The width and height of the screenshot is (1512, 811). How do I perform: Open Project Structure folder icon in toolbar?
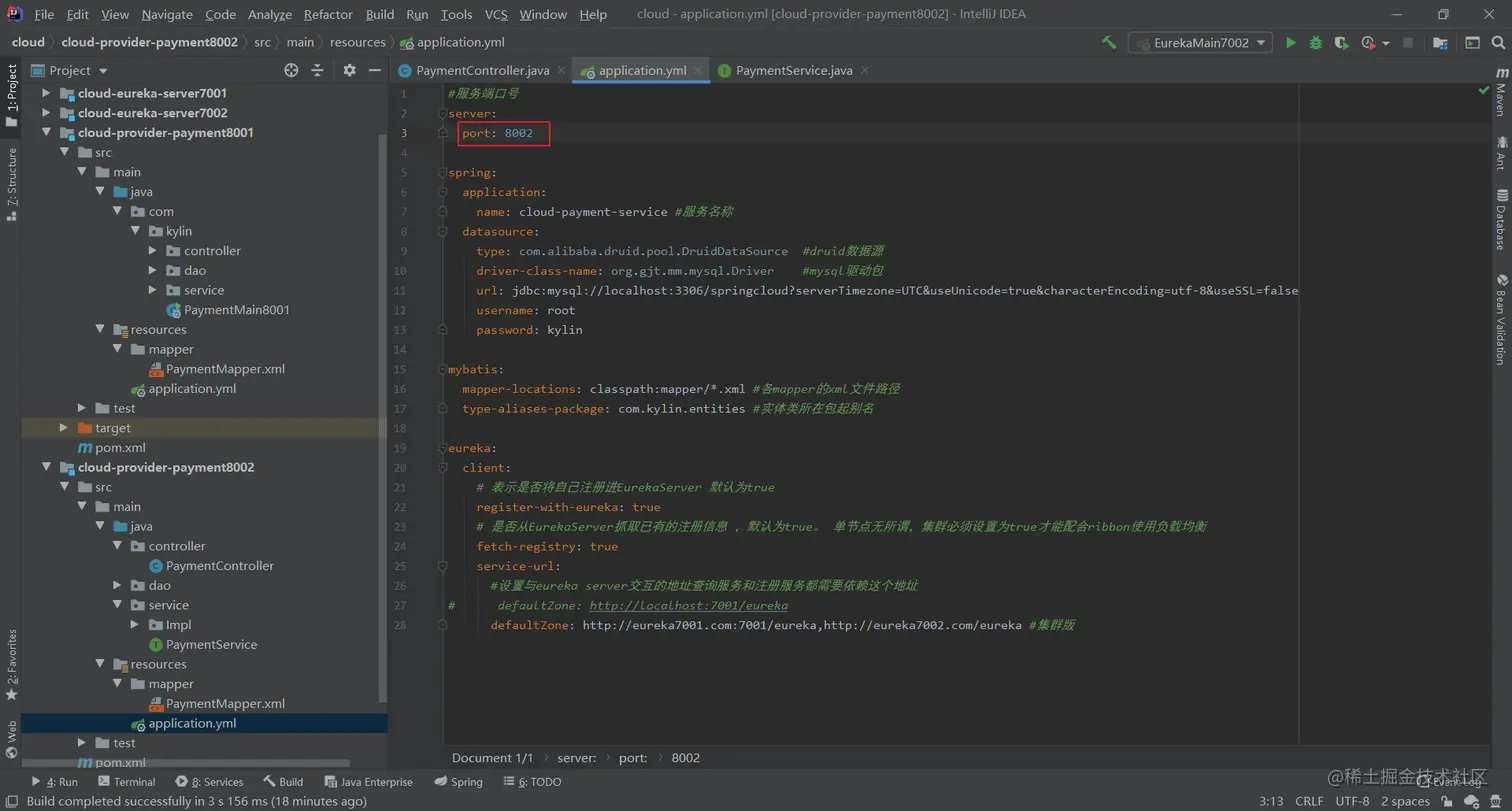click(x=1440, y=43)
